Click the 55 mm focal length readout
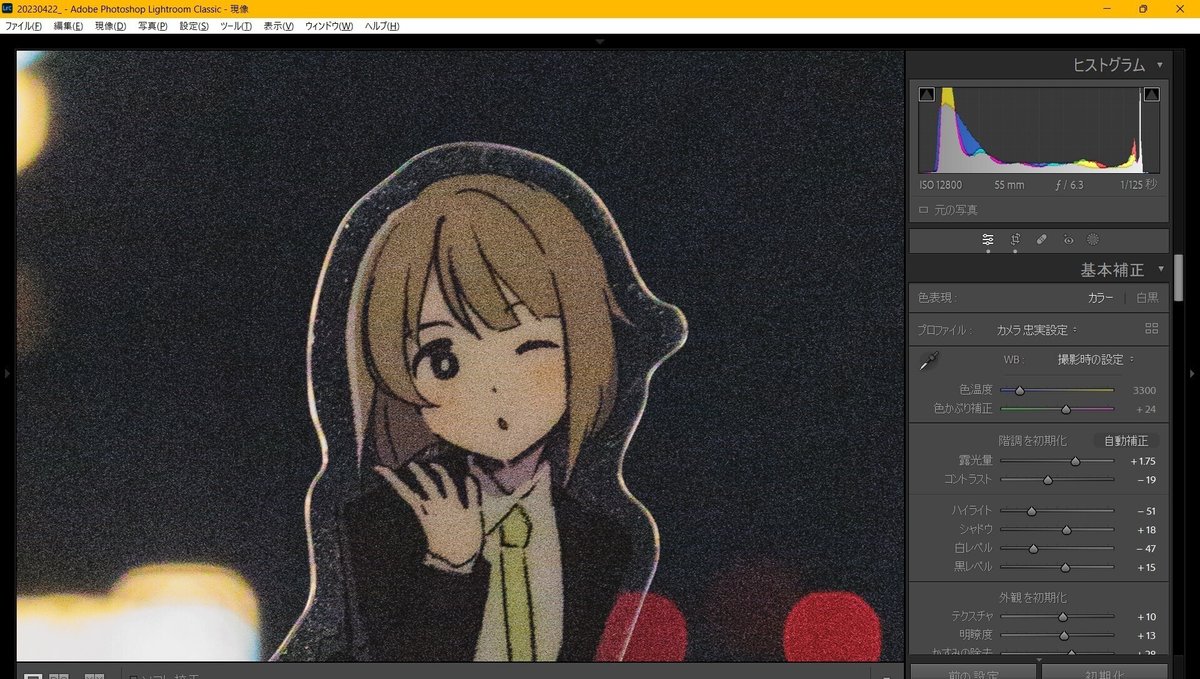The width and height of the screenshot is (1200, 679). [1009, 185]
